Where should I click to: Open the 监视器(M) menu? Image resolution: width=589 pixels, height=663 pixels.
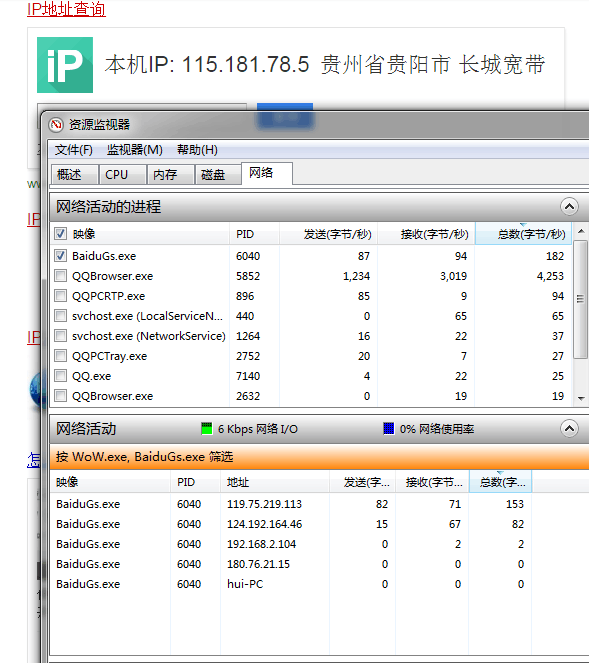(134, 150)
